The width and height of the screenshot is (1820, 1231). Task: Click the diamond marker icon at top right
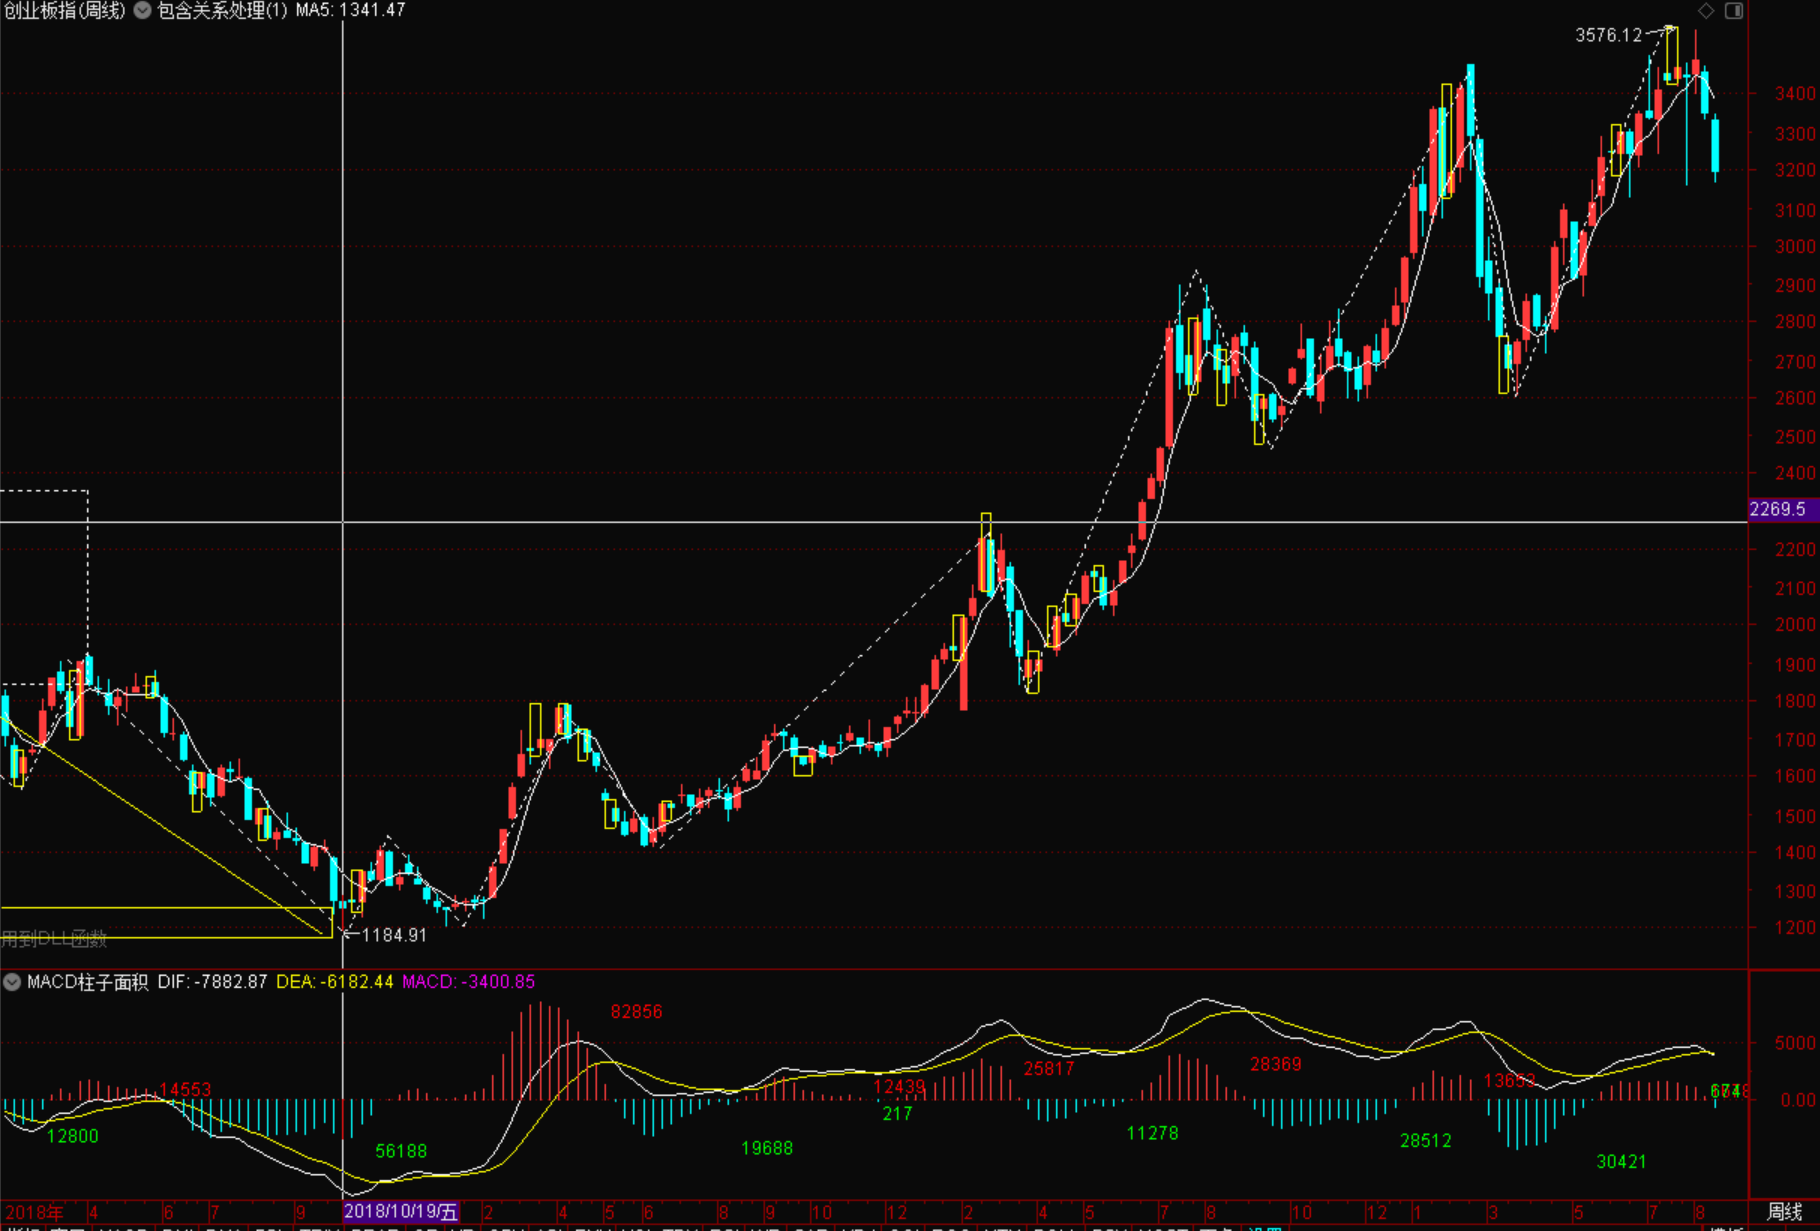(x=1707, y=11)
